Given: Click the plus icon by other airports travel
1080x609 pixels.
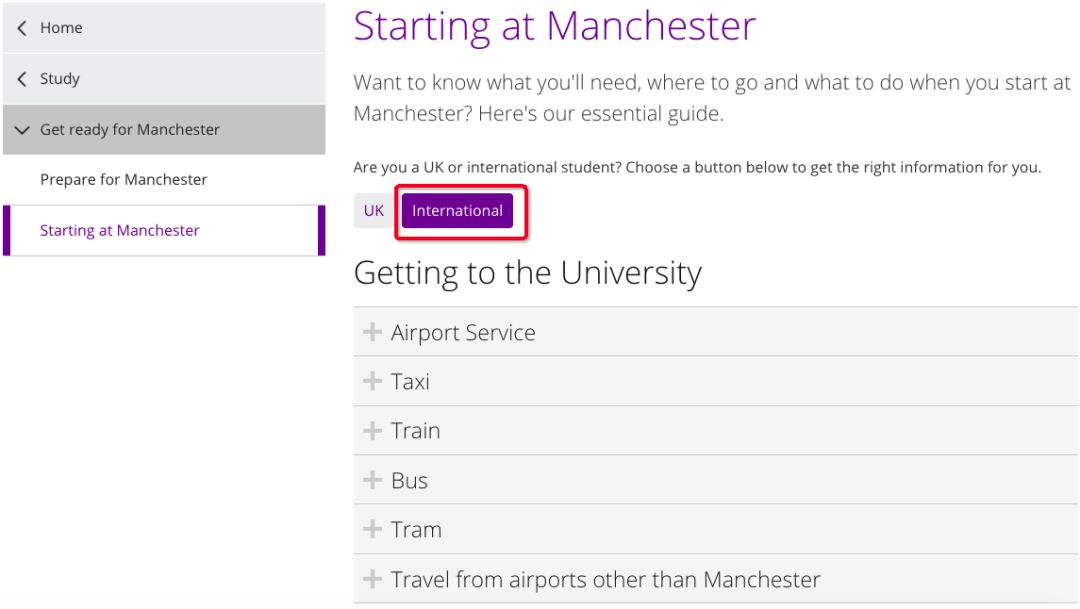Looking at the screenshot, I should (372, 579).
